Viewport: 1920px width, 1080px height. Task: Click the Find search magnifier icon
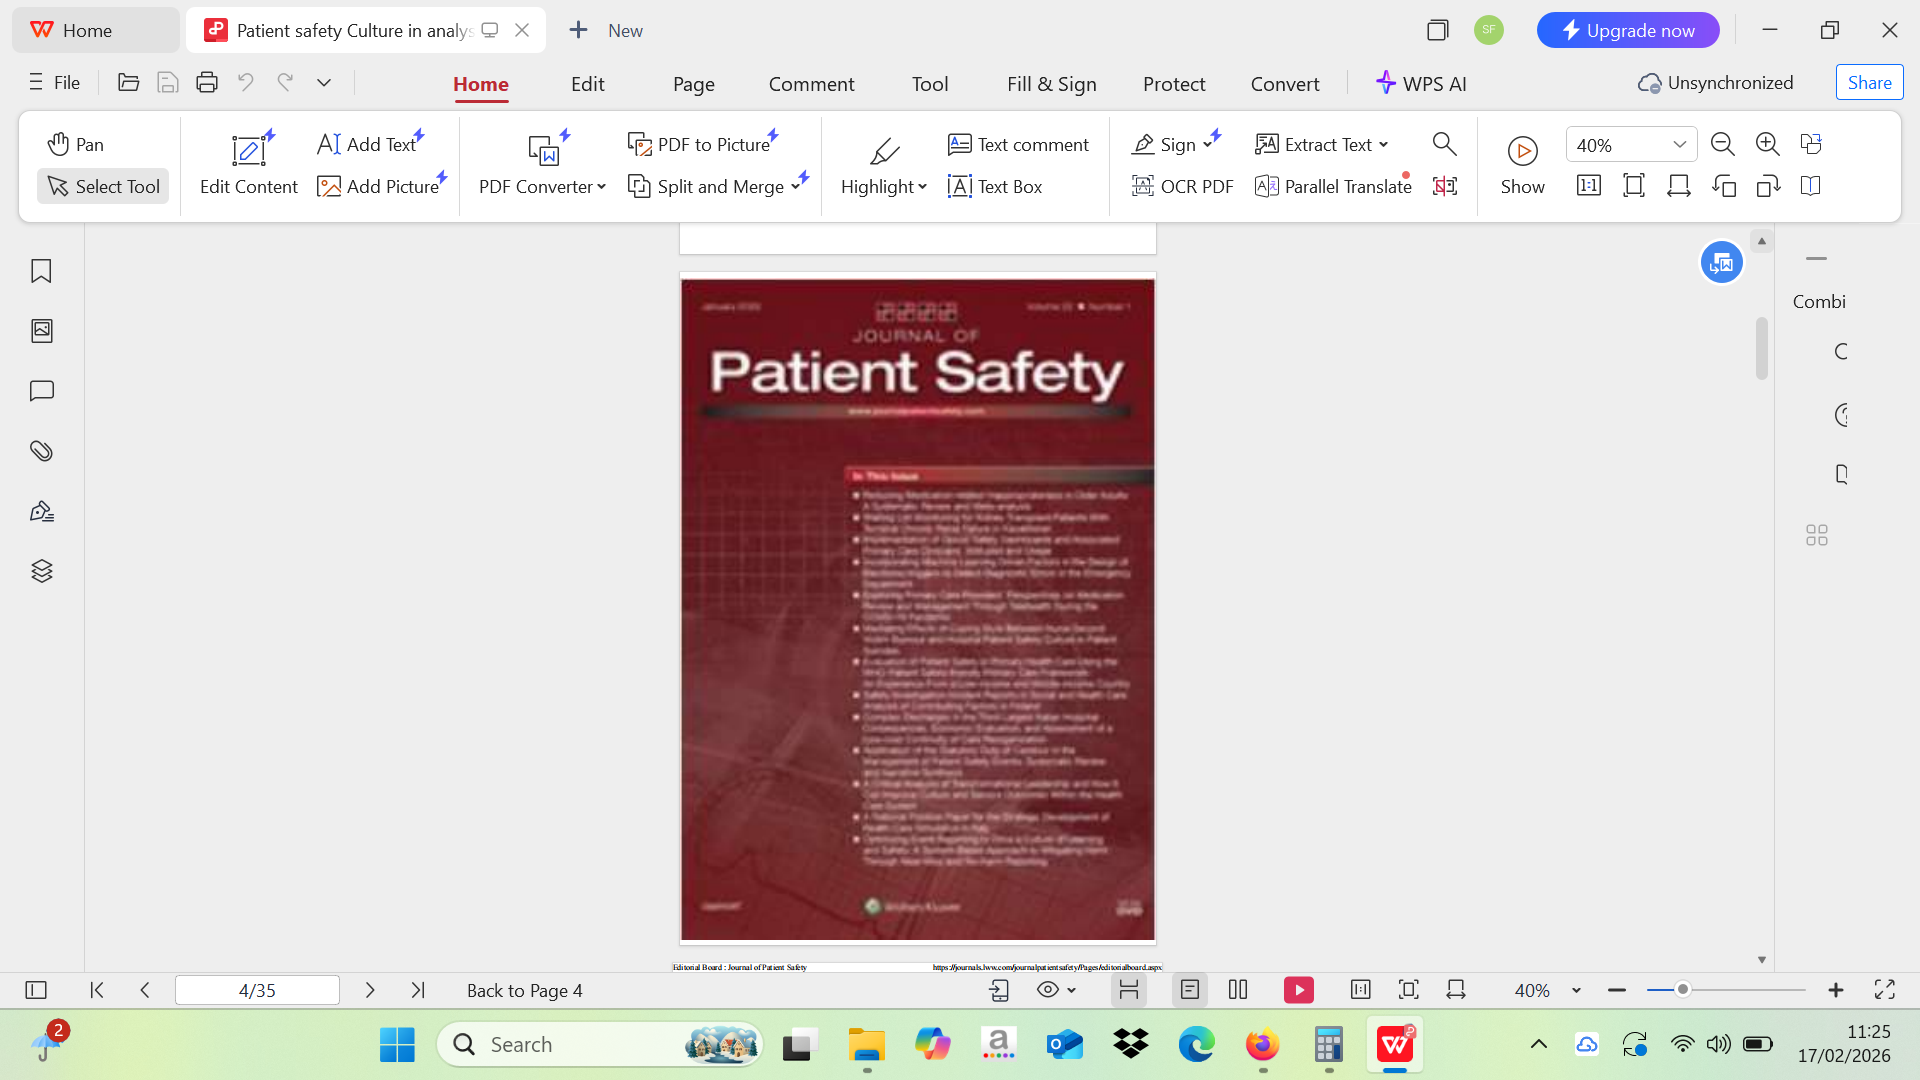click(x=1444, y=144)
